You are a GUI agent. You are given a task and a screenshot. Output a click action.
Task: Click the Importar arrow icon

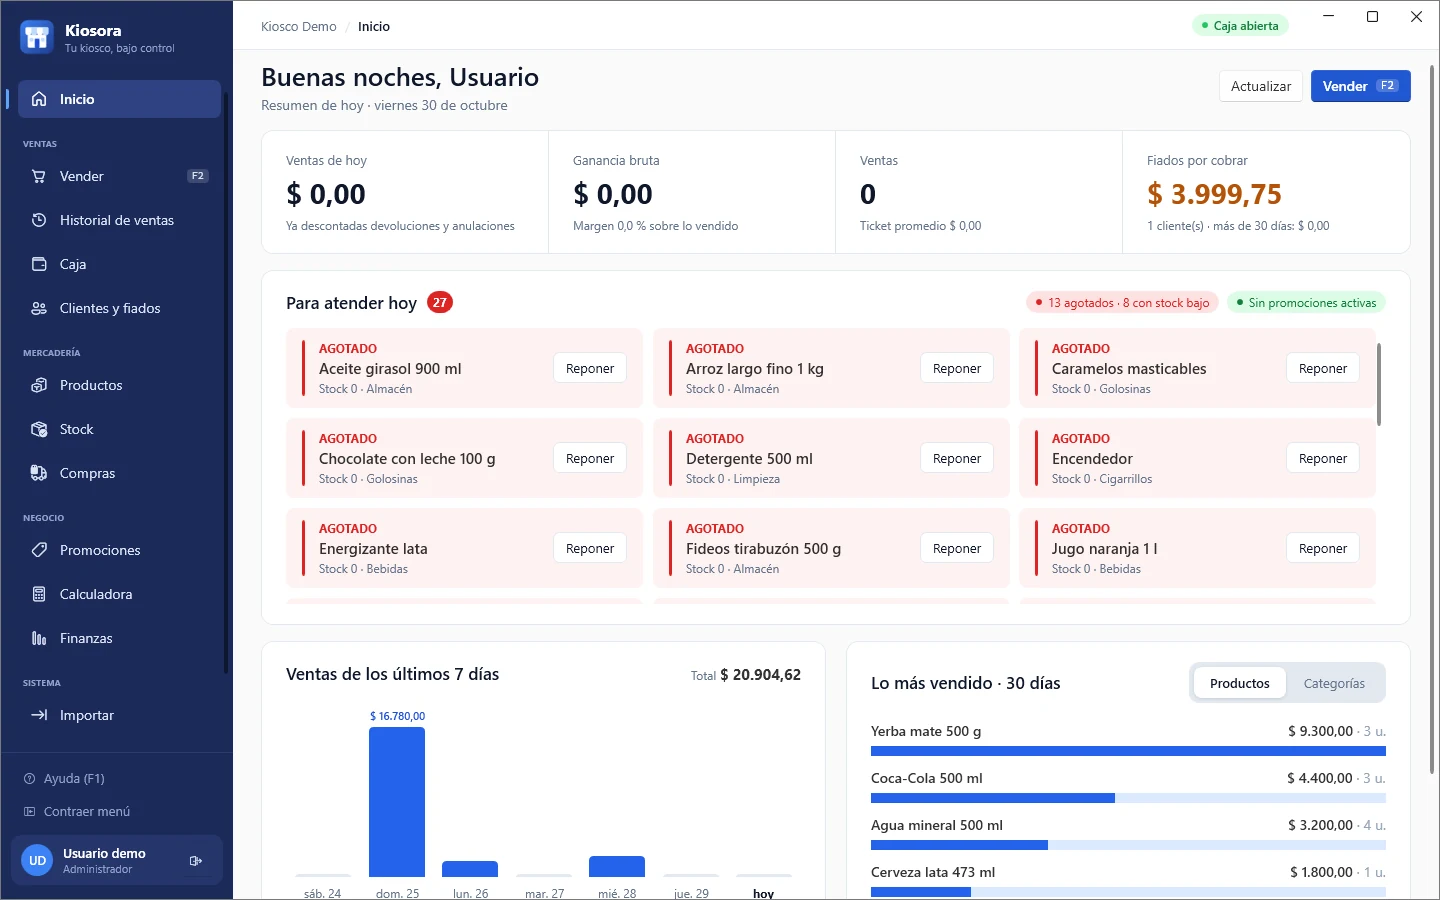pos(39,715)
